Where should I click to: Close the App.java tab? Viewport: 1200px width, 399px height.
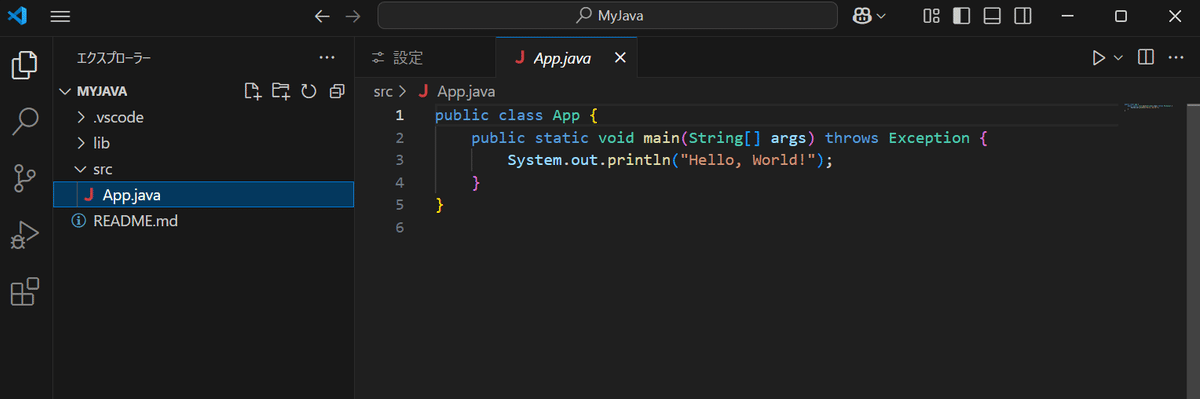[x=620, y=58]
